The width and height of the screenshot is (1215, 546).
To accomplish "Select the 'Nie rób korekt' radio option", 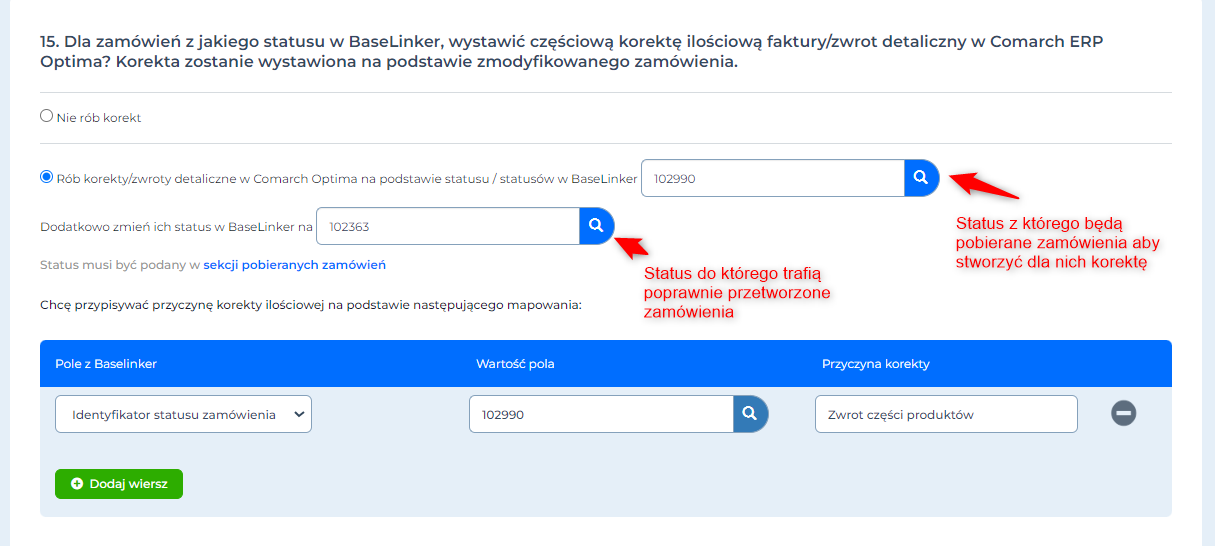I will coord(46,116).
